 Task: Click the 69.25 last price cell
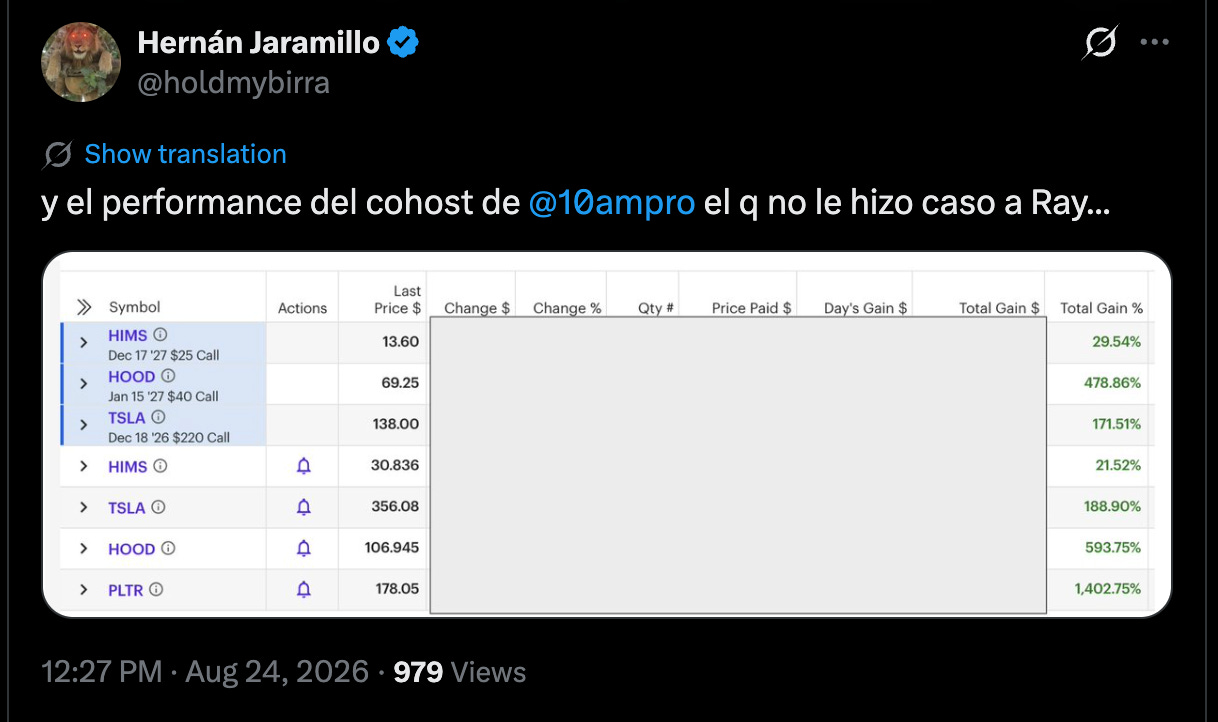coord(400,383)
